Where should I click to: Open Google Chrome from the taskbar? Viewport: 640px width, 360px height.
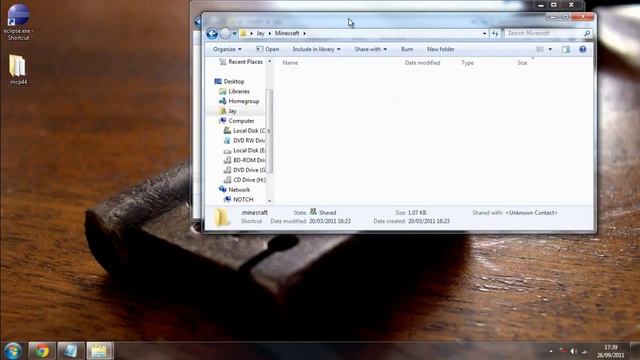coord(42,351)
